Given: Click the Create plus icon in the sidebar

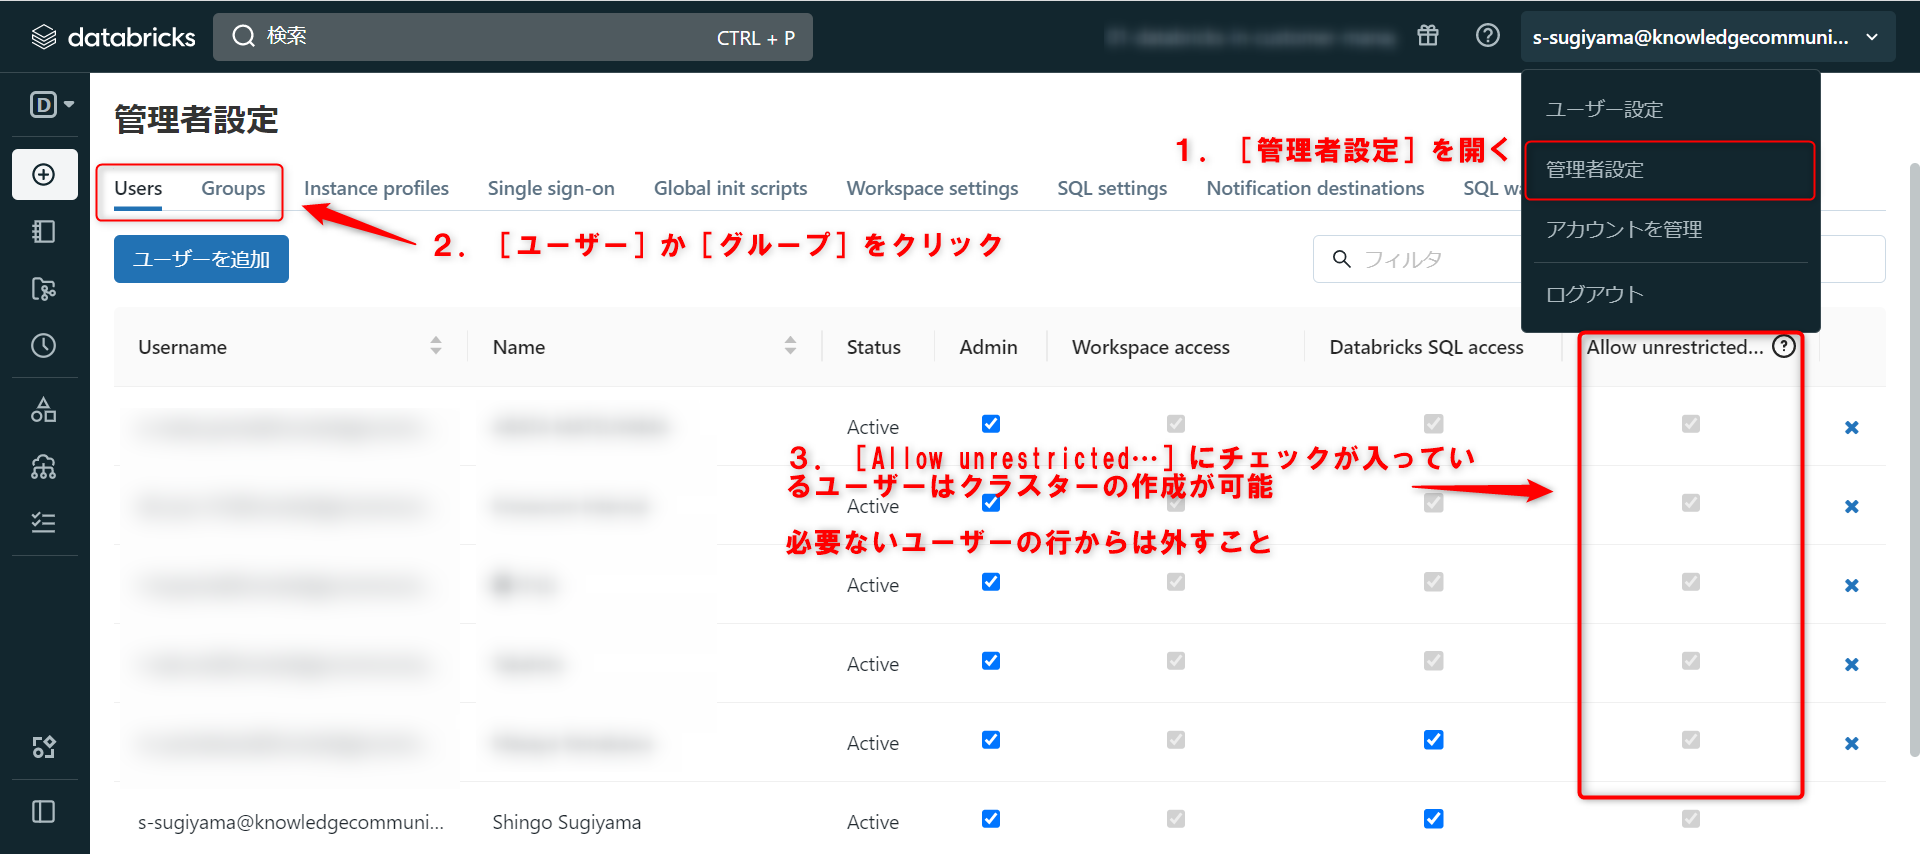Looking at the screenshot, I should 44,175.
